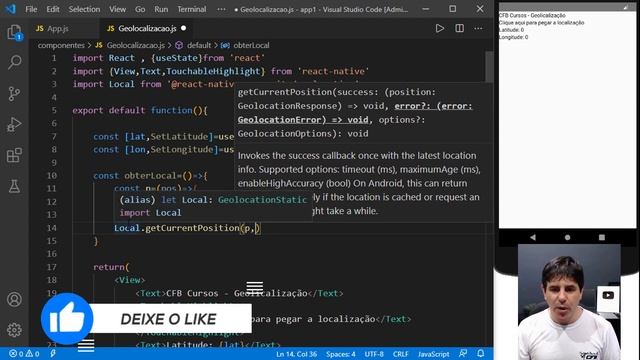Click the '<View>' tag on line 18

click(129, 280)
